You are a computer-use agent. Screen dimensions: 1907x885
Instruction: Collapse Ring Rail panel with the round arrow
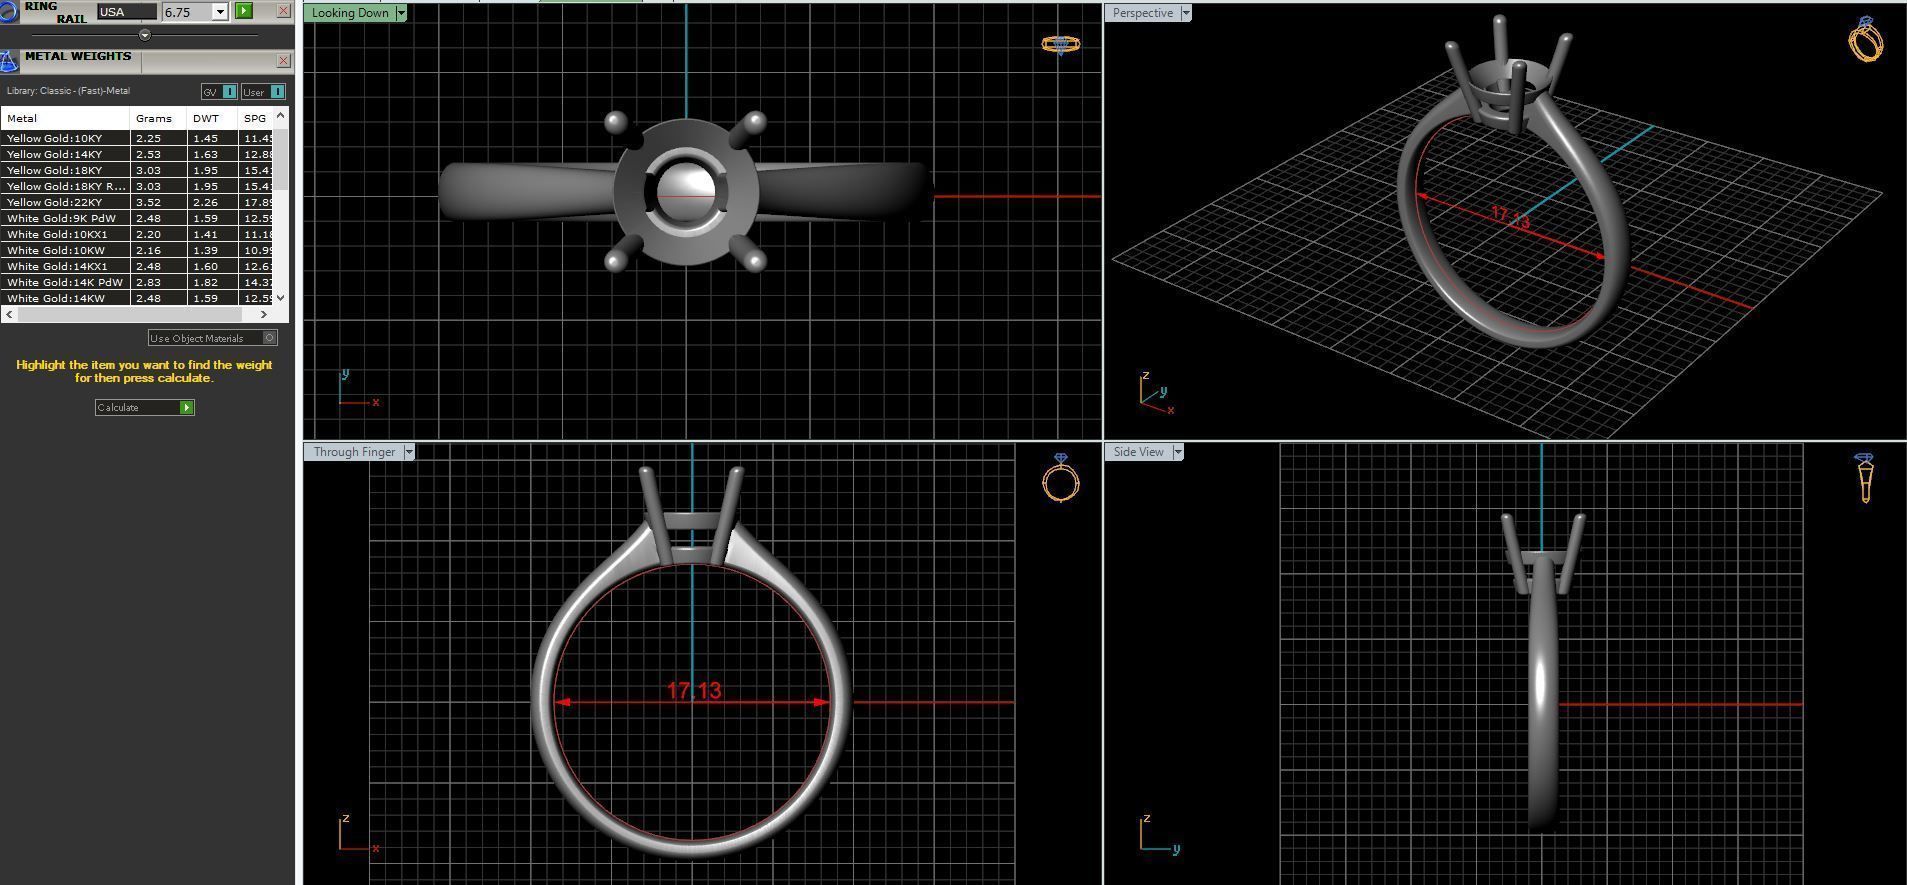145,35
